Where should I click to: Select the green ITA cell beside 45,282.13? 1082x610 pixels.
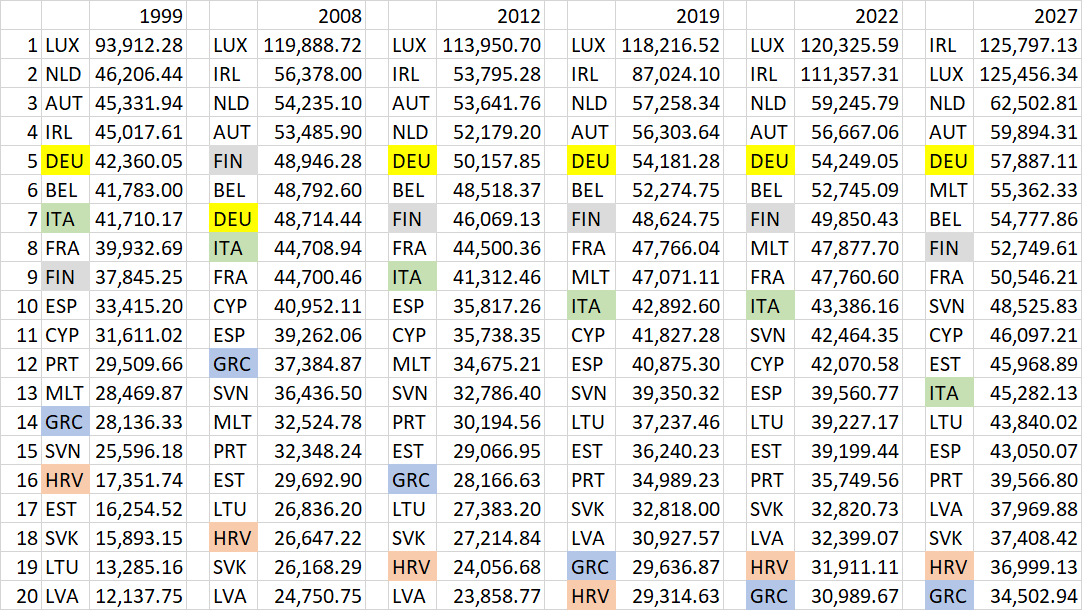(x=950, y=393)
